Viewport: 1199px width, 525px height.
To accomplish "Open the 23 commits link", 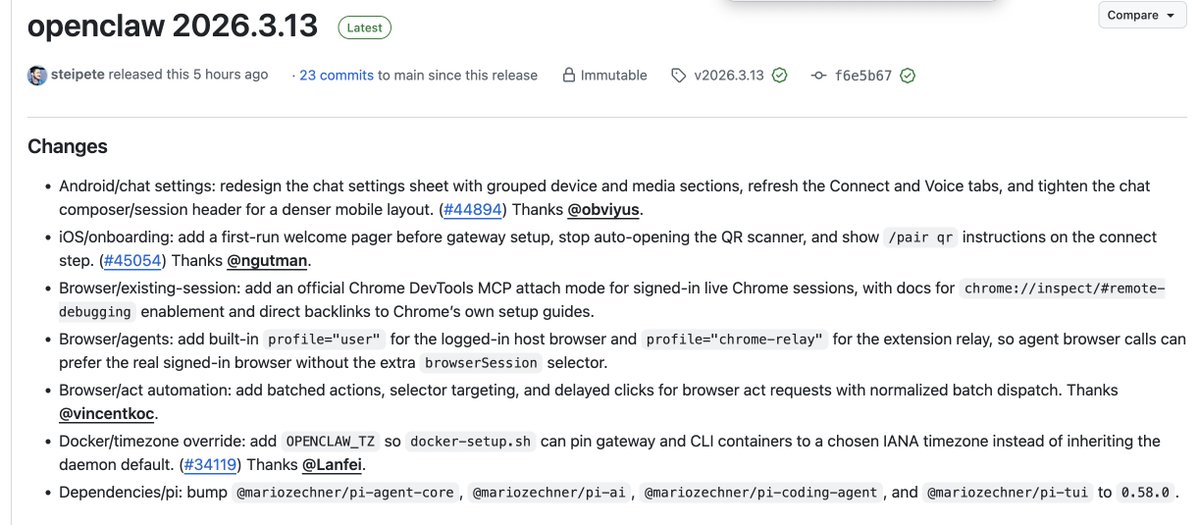I will 336,75.
